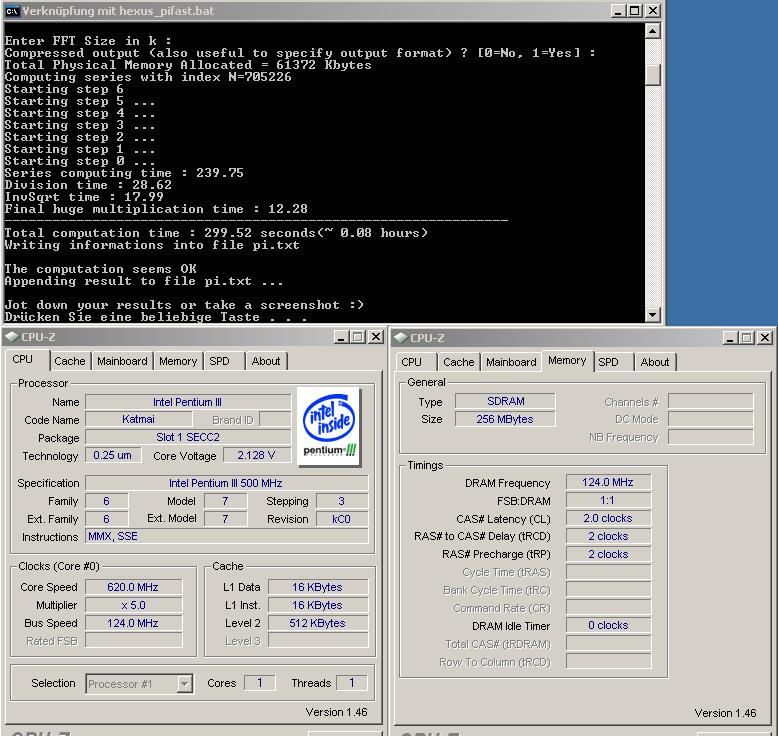
Task: Click the command prompt window icon
Action: 12,10
